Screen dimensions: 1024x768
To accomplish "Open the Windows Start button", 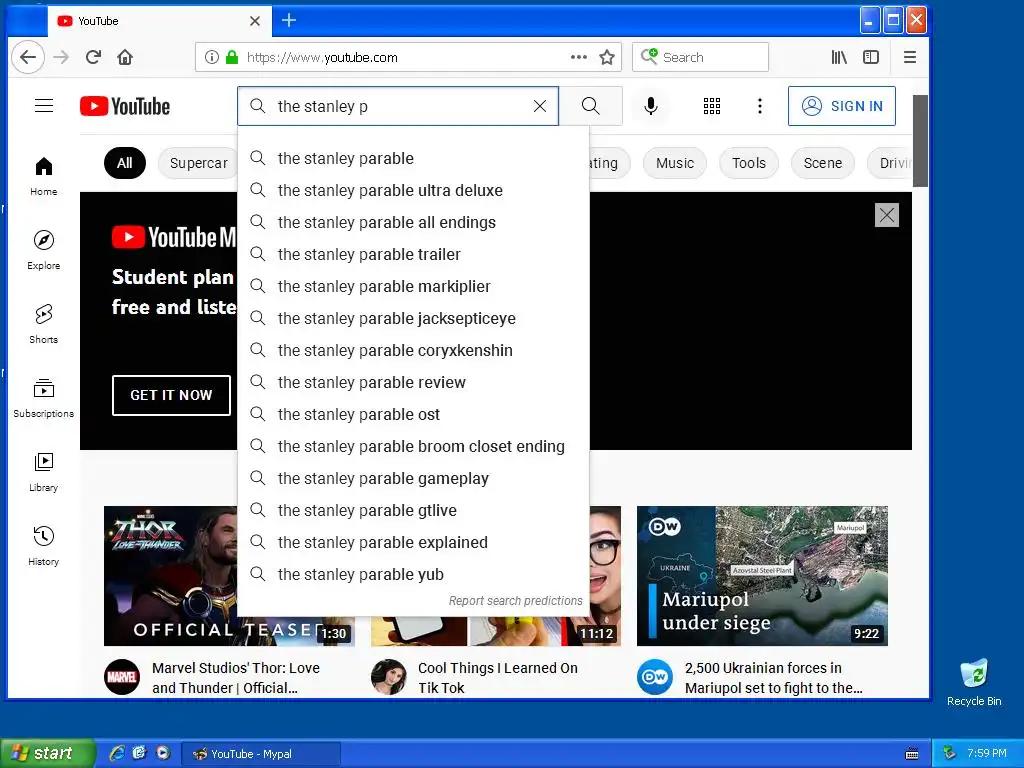I will pyautogui.click(x=47, y=753).
